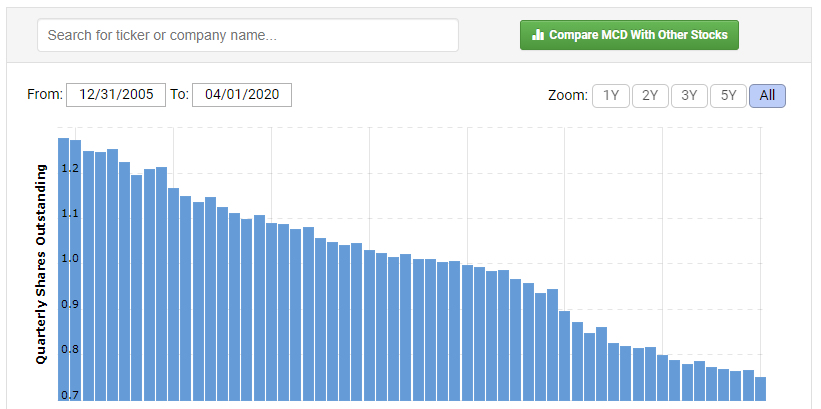The width and height of the screenshot is (821, 409).
Task: Click the 0.9 y-axis label
Action: 70,305
